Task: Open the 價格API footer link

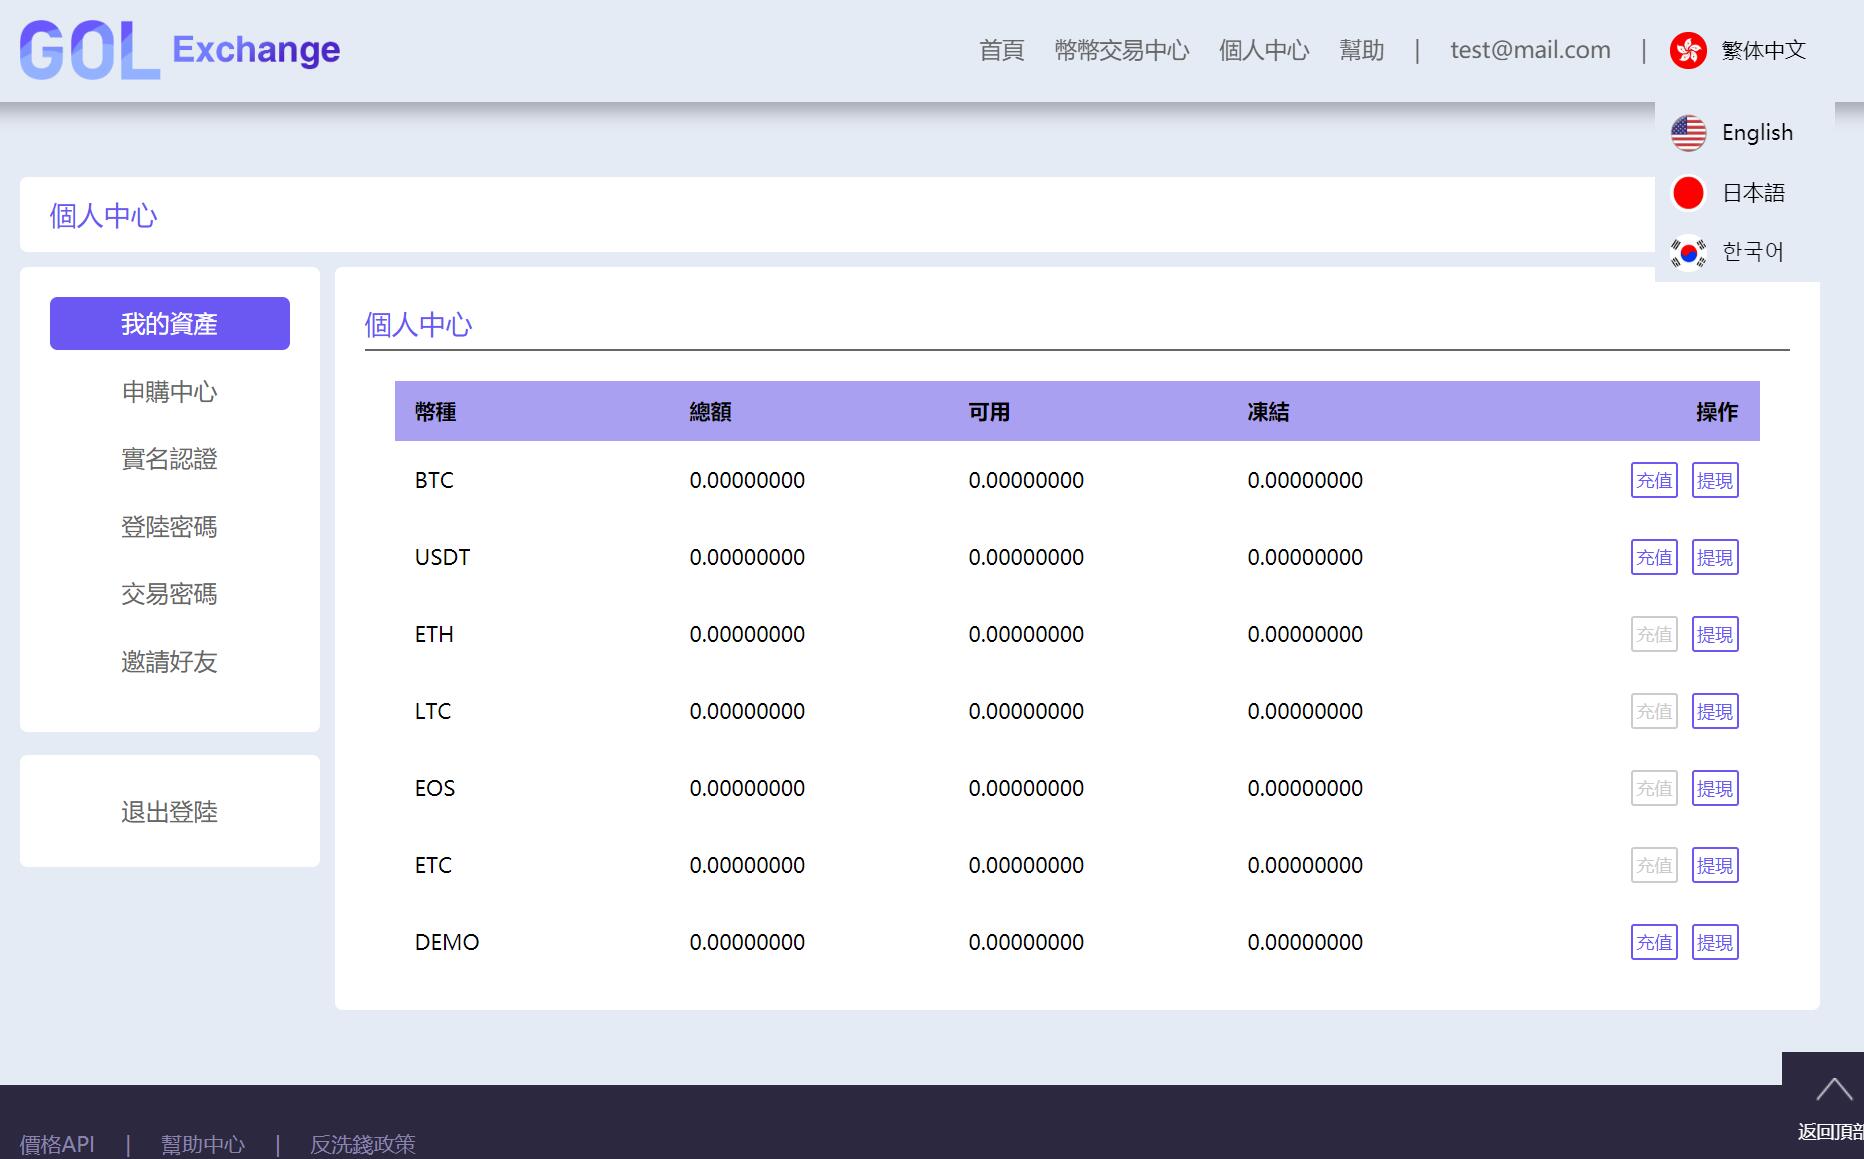Action: coord(57,1144)
